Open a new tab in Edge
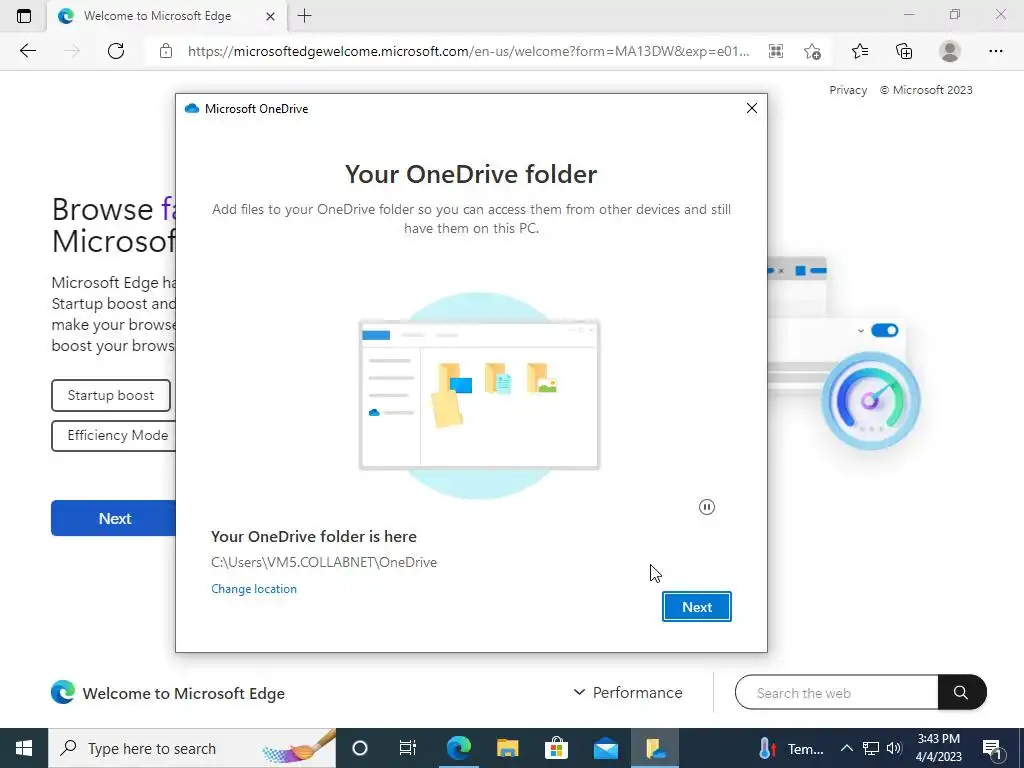Screen dimensions: 1024x768 (x=304, y=16)
